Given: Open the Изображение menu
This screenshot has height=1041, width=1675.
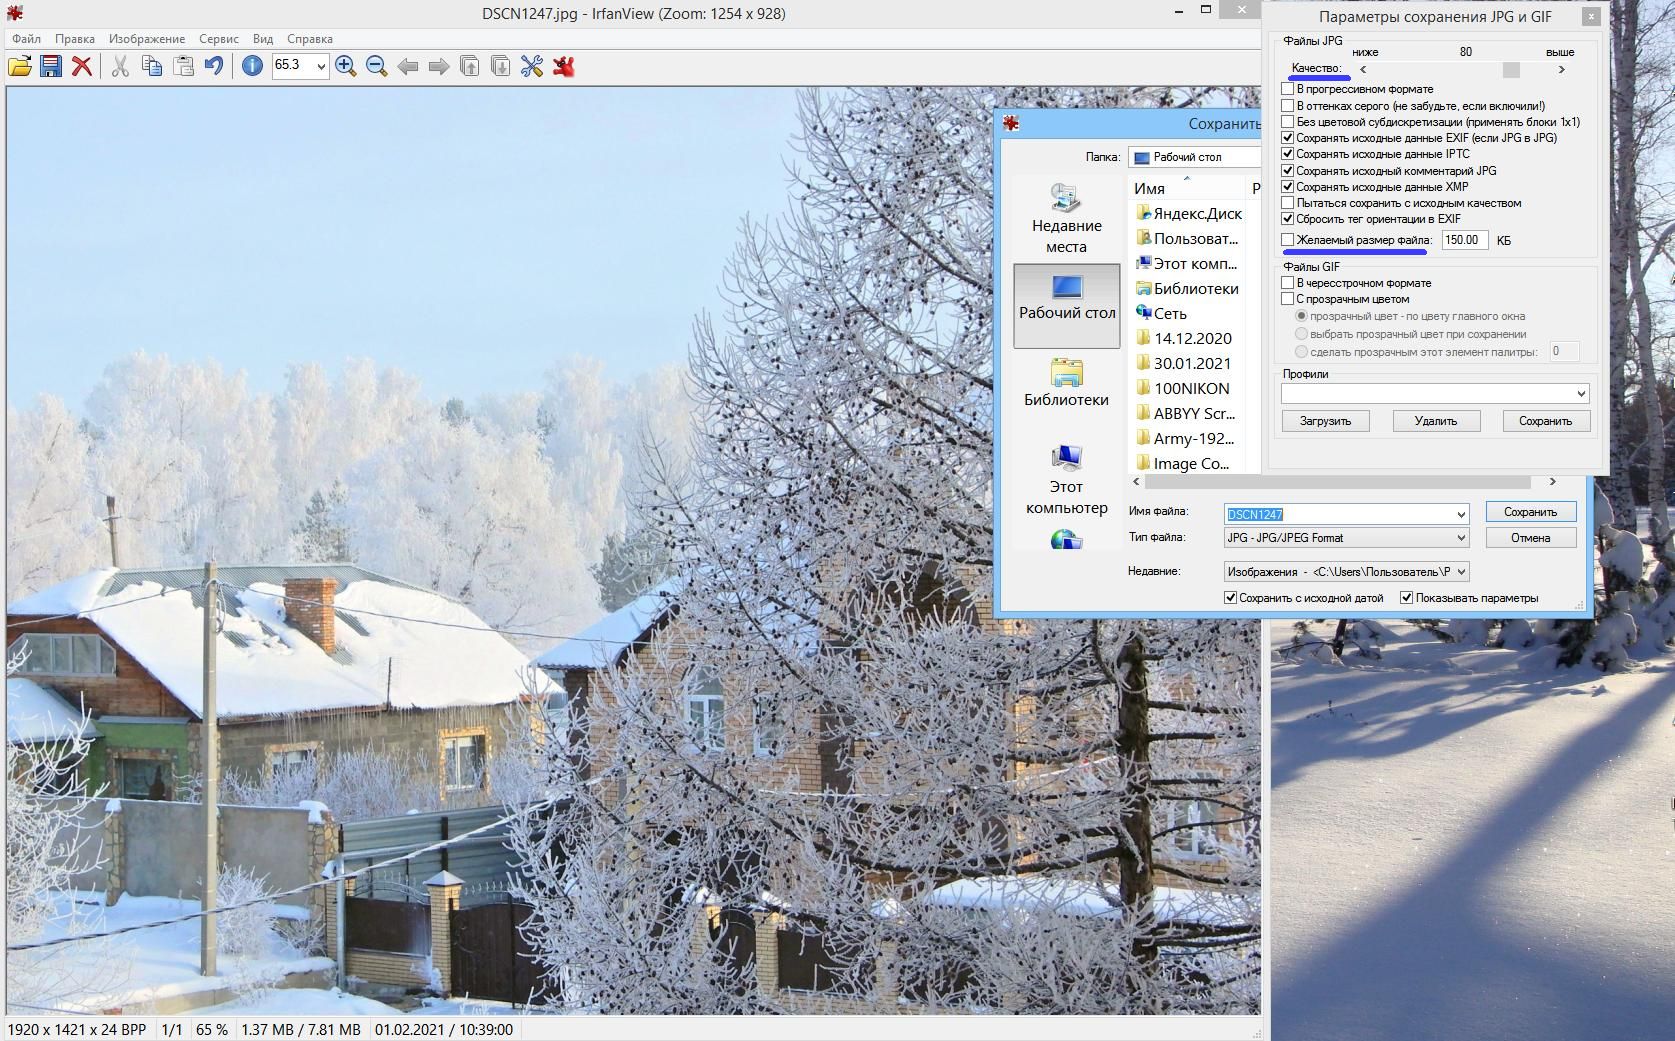Looking at the screenshot, I should tap(147, 39).
